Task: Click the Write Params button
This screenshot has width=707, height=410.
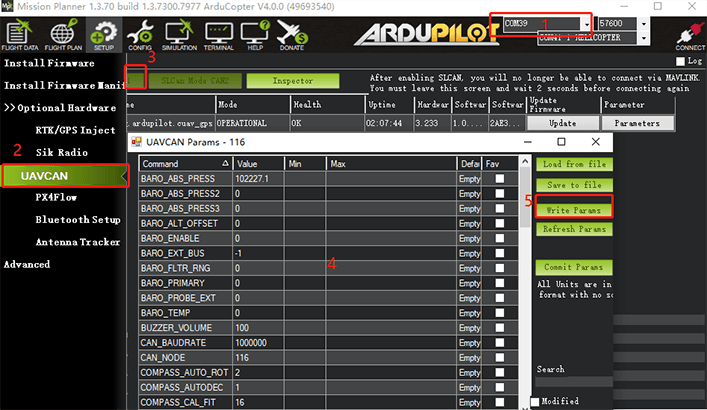Action: 573,208
